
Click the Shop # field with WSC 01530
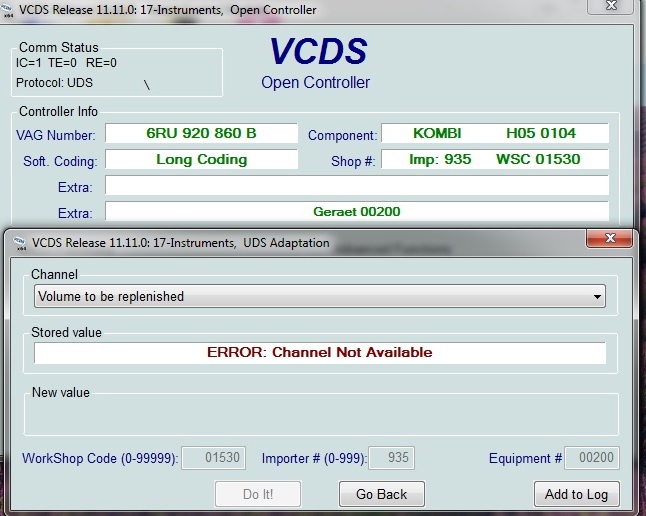click(x=495, y=160)
